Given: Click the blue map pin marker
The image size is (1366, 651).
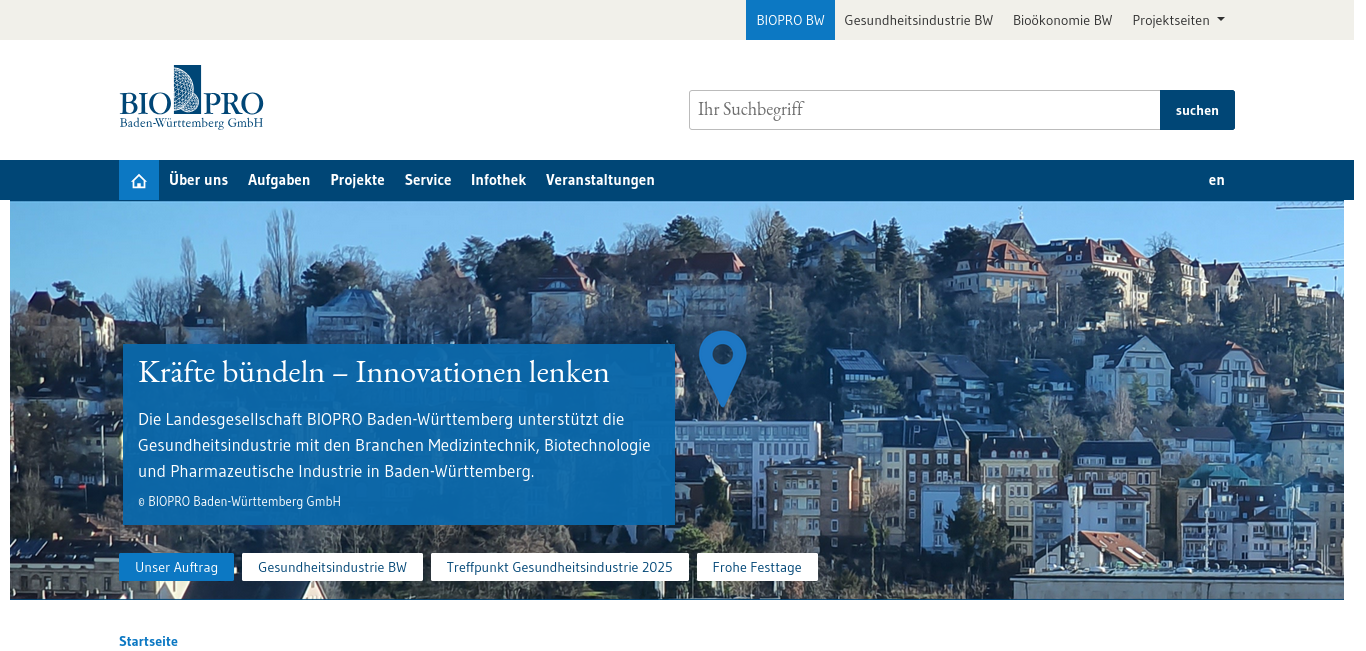Looking at the screenshot, I should click(722, 368).
